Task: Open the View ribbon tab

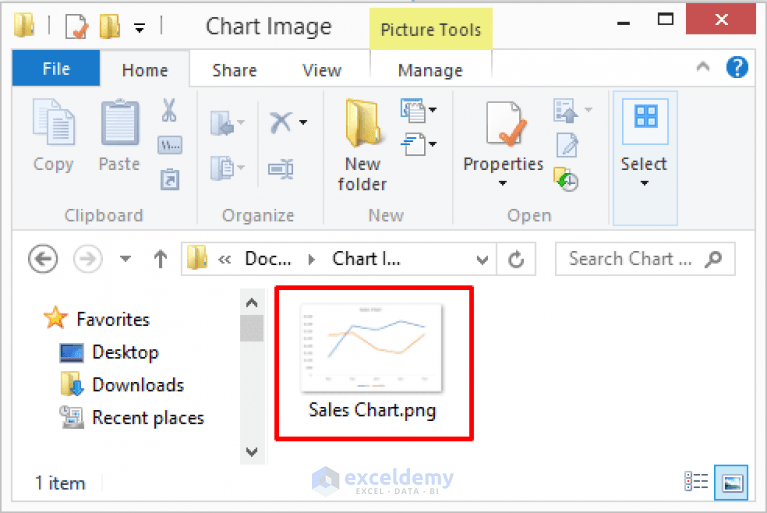Action: coord(321,70)
